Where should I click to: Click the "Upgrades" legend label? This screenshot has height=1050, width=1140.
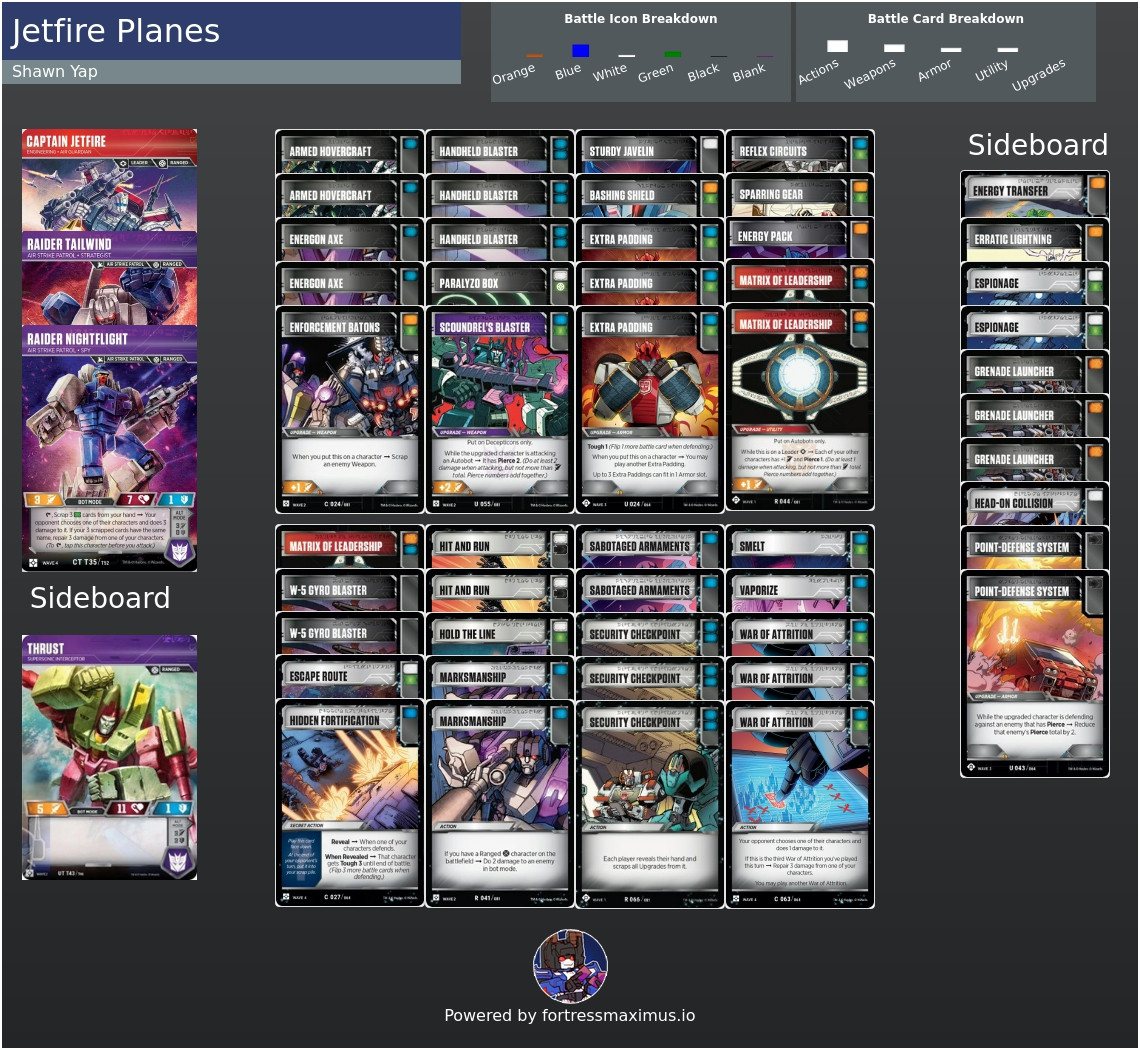point(1038,75)
